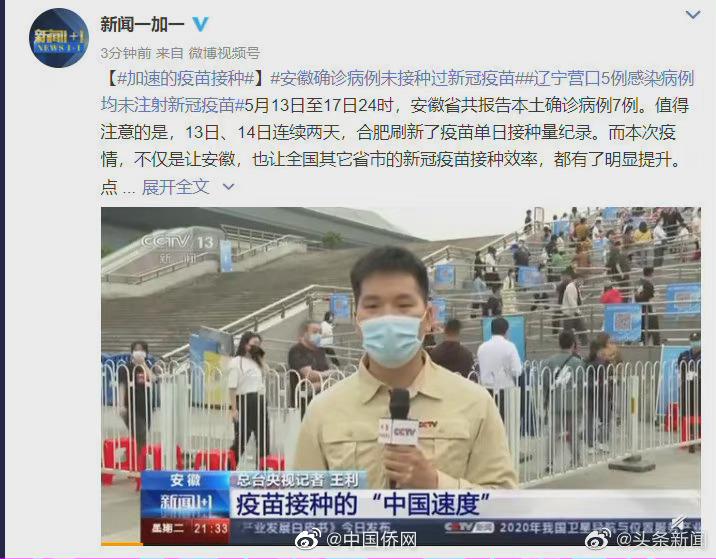Viewport: 716px width, 559px height.
Task: Open the 新闻一加一 profile avatar
Action: pos(59,38)
